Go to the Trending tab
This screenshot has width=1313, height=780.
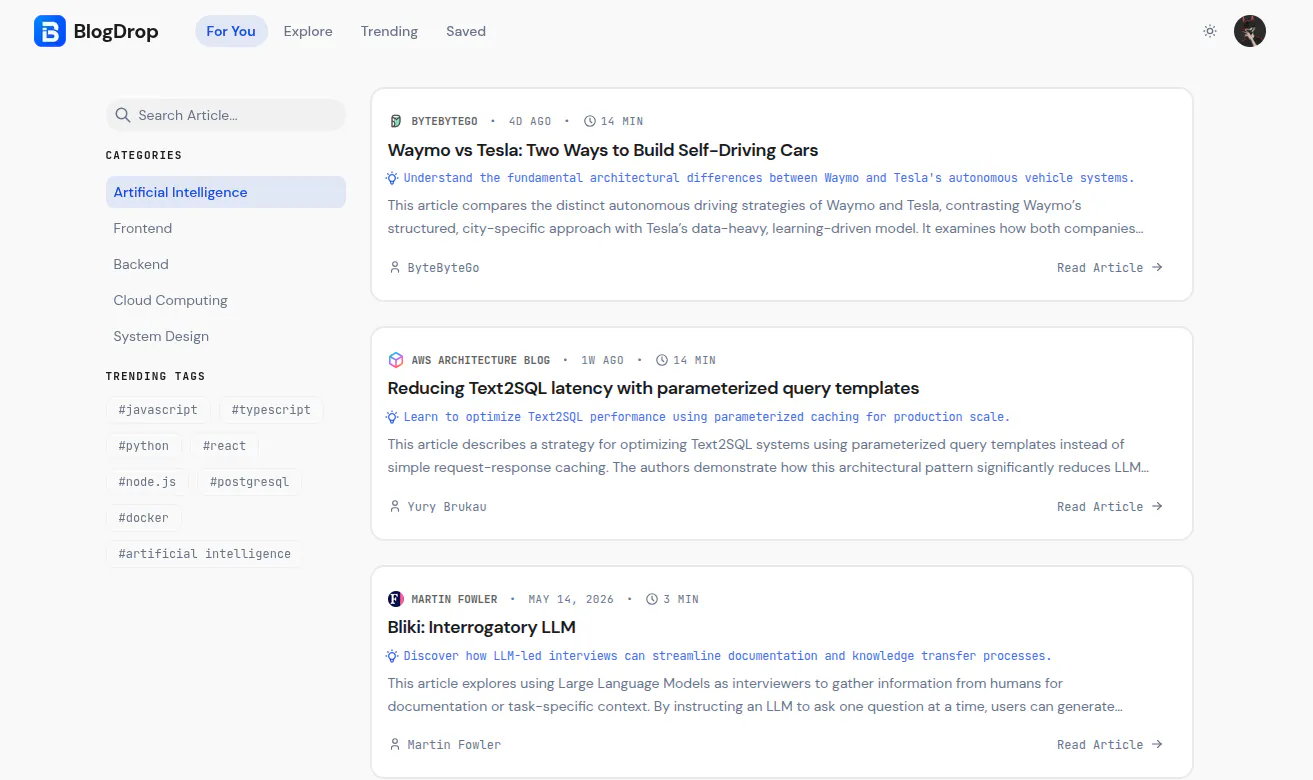click(x=389, y=31)
